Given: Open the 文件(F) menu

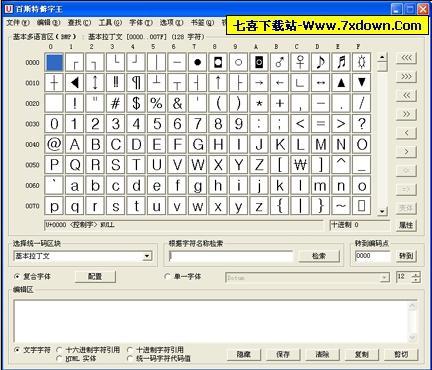Looking at the screenshot, I should tap(18, 23).
